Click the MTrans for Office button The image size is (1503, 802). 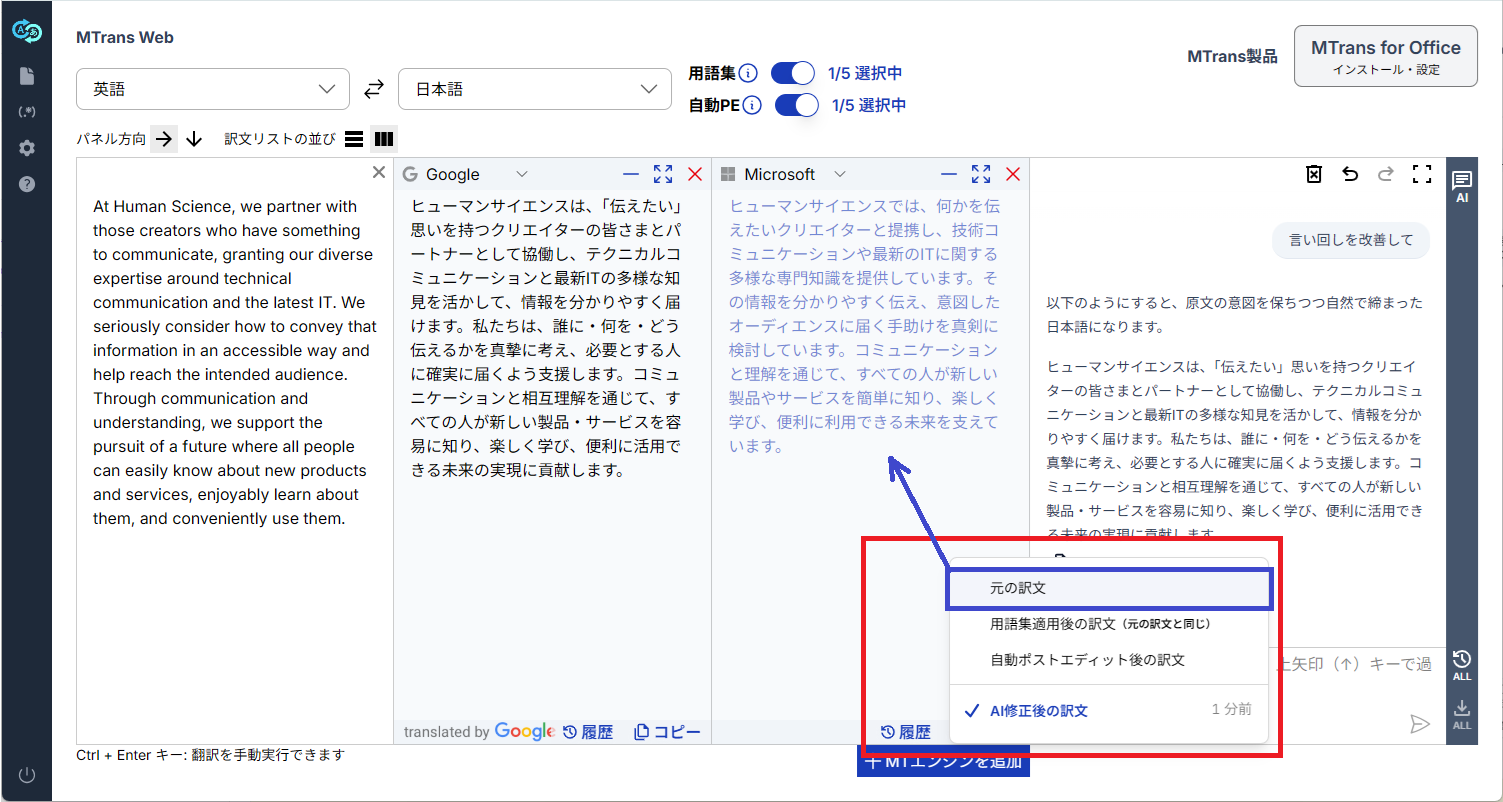click(x=1385, y=57)
